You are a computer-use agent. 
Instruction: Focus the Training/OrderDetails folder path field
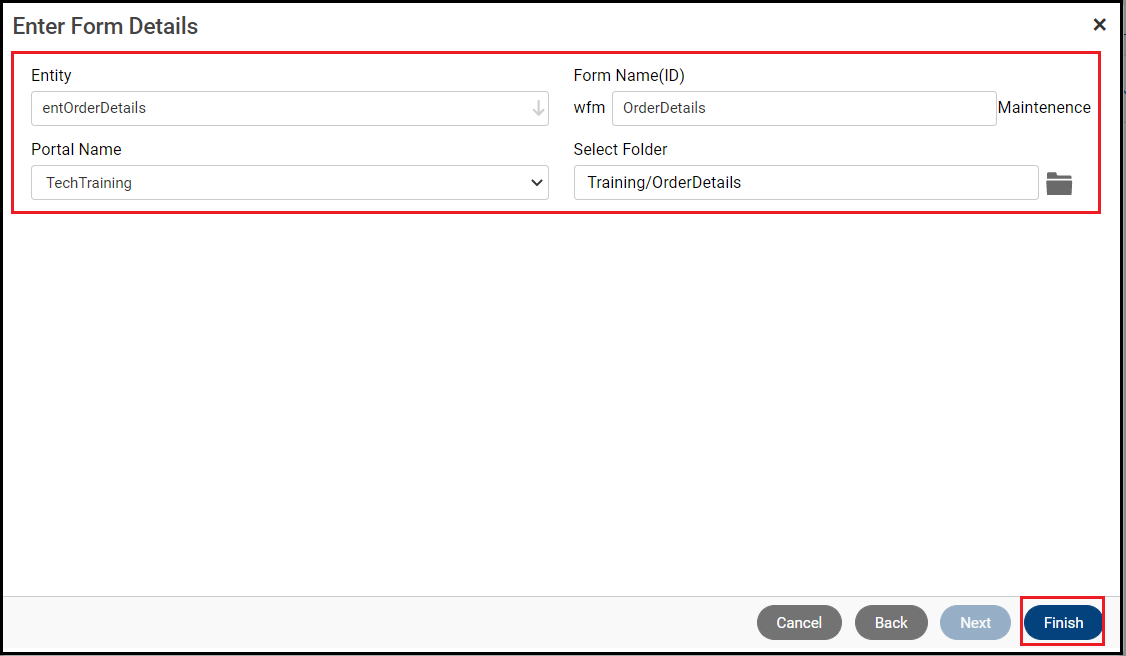(x=805, y=182)
